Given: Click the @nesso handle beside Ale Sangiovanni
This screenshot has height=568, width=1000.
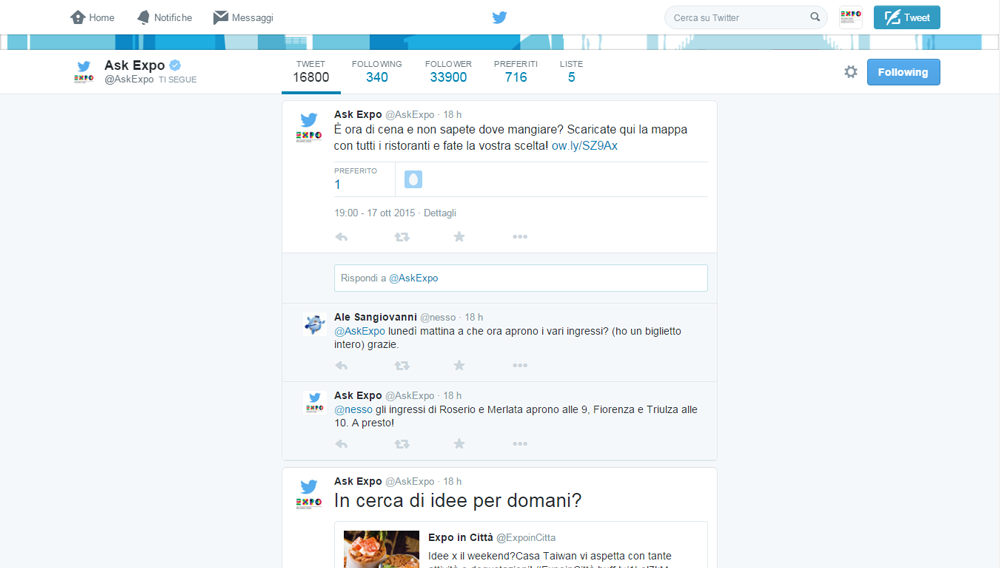Looking at the screenshot, I should pos(438,317).
